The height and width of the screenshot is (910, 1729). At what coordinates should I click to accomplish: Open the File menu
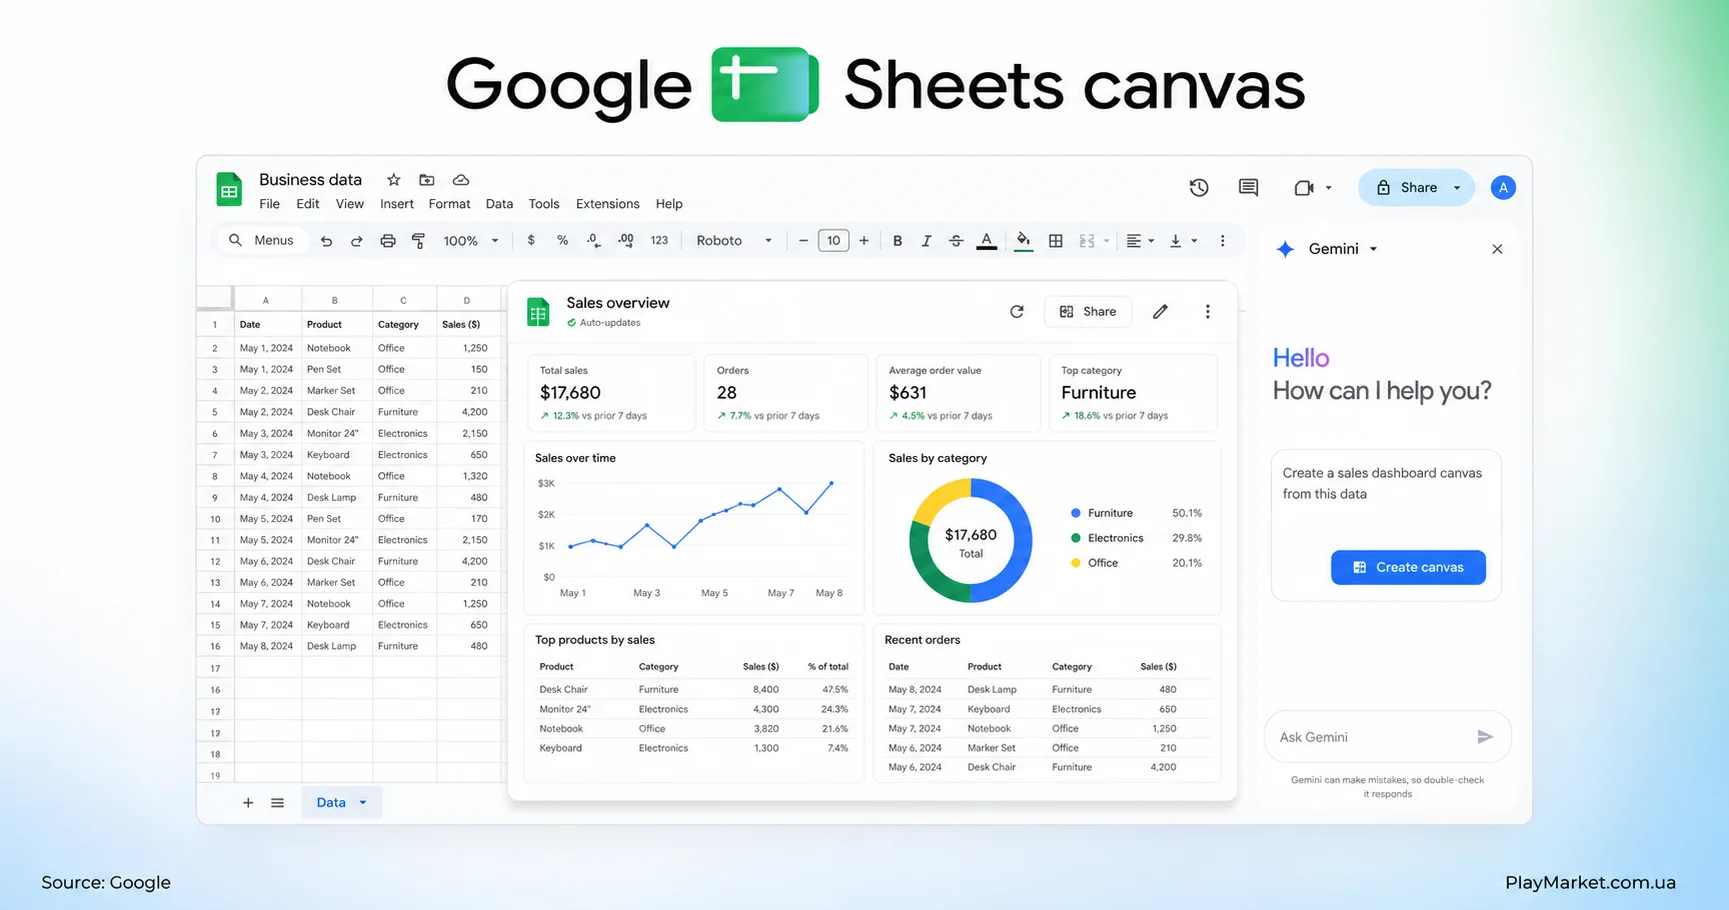pos(269,204)
